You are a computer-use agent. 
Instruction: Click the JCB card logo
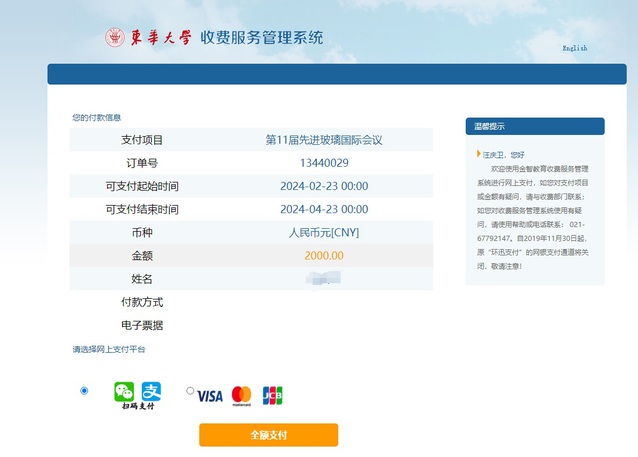click(x=272, y=395)
